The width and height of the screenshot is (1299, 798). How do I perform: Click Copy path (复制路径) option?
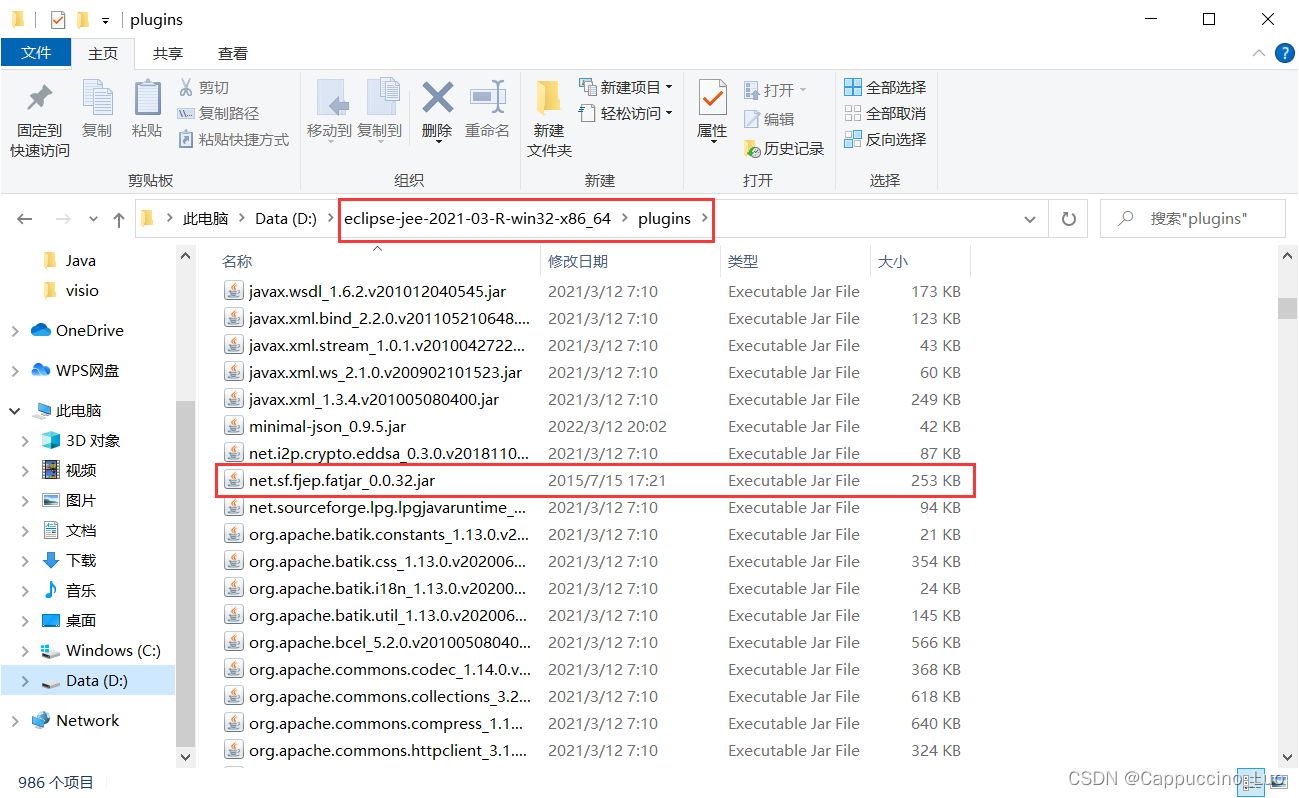219,114
